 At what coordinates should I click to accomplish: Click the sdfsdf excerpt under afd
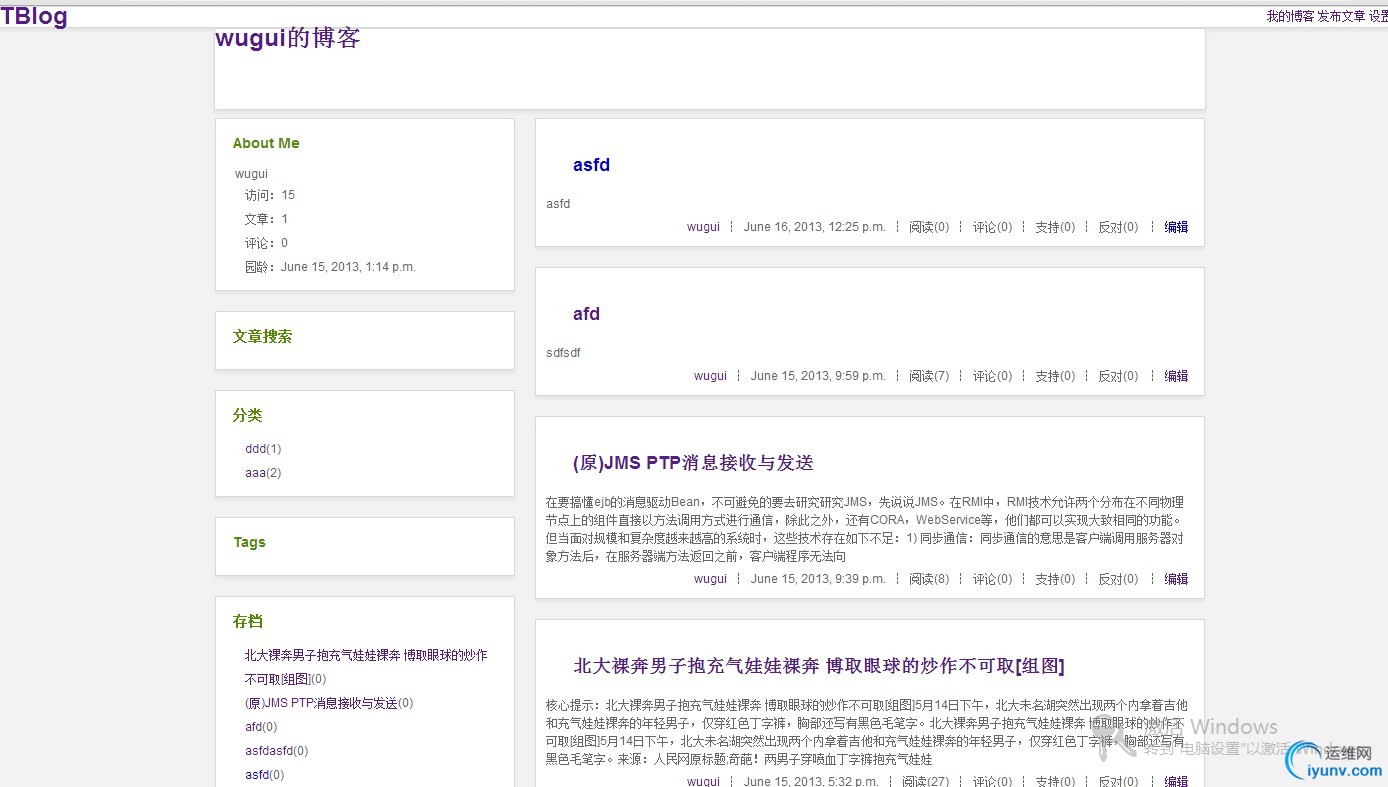coord(563,353)
